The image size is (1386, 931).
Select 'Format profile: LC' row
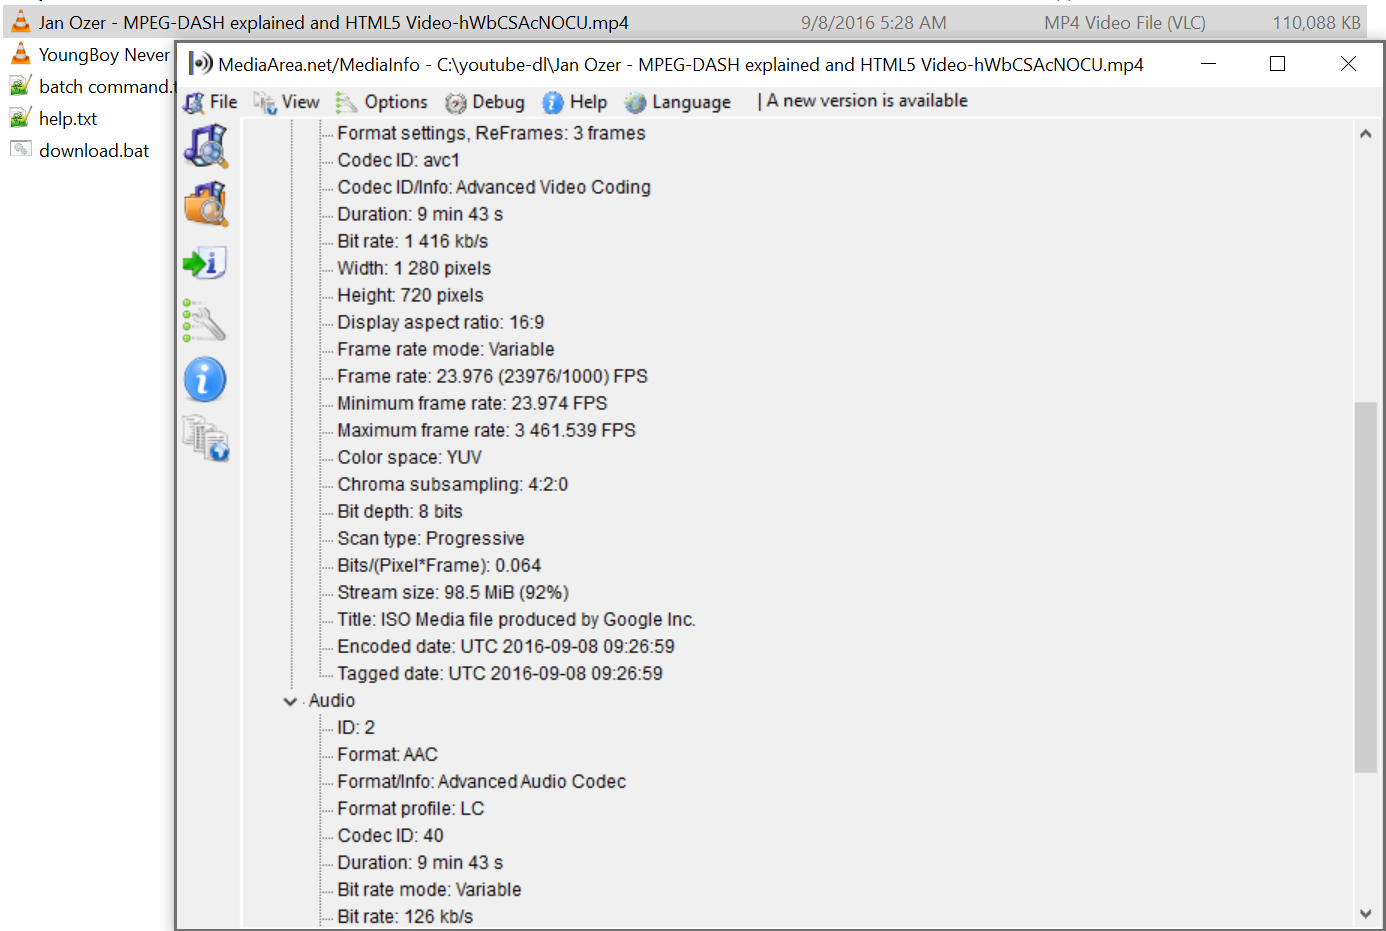pos(410,808)
